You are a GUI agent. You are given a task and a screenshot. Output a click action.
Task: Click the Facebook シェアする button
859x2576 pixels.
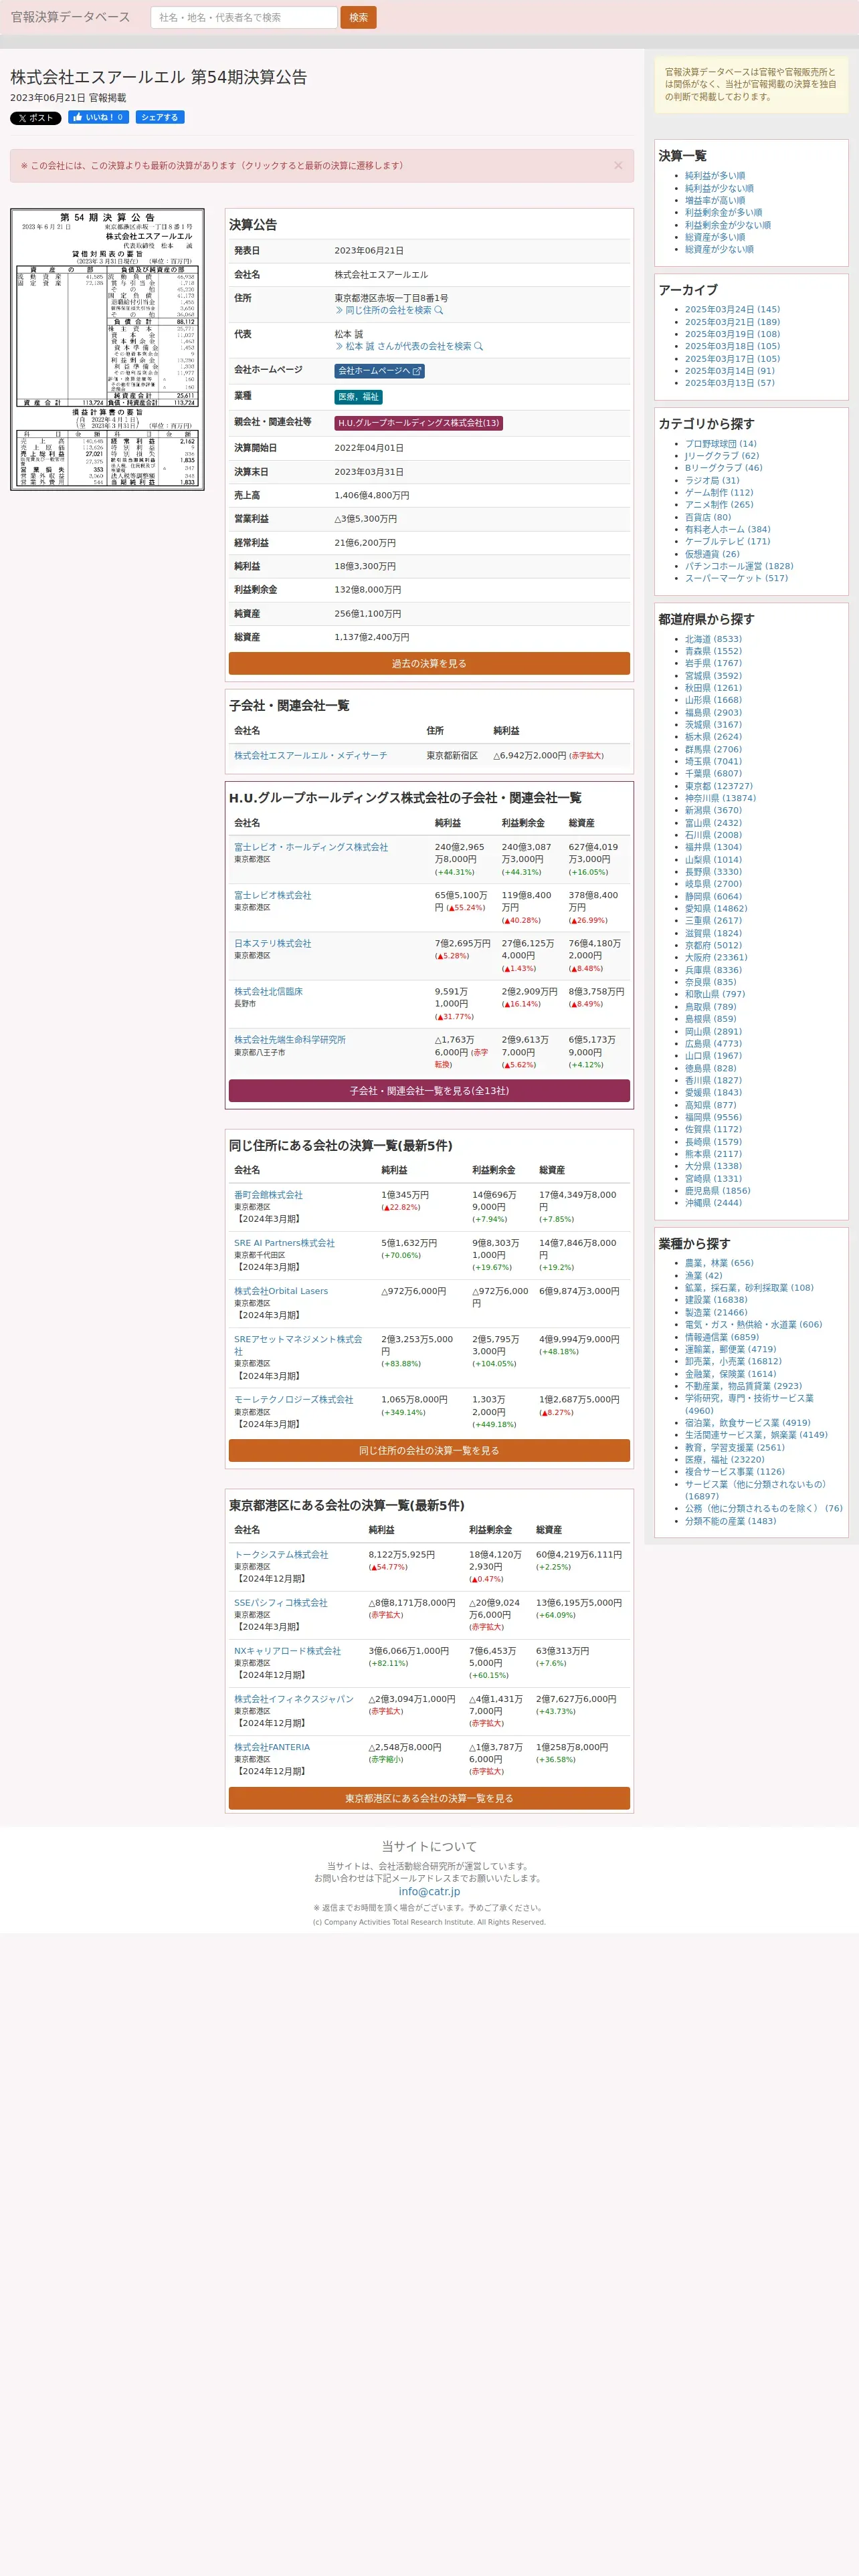point(160,117)
